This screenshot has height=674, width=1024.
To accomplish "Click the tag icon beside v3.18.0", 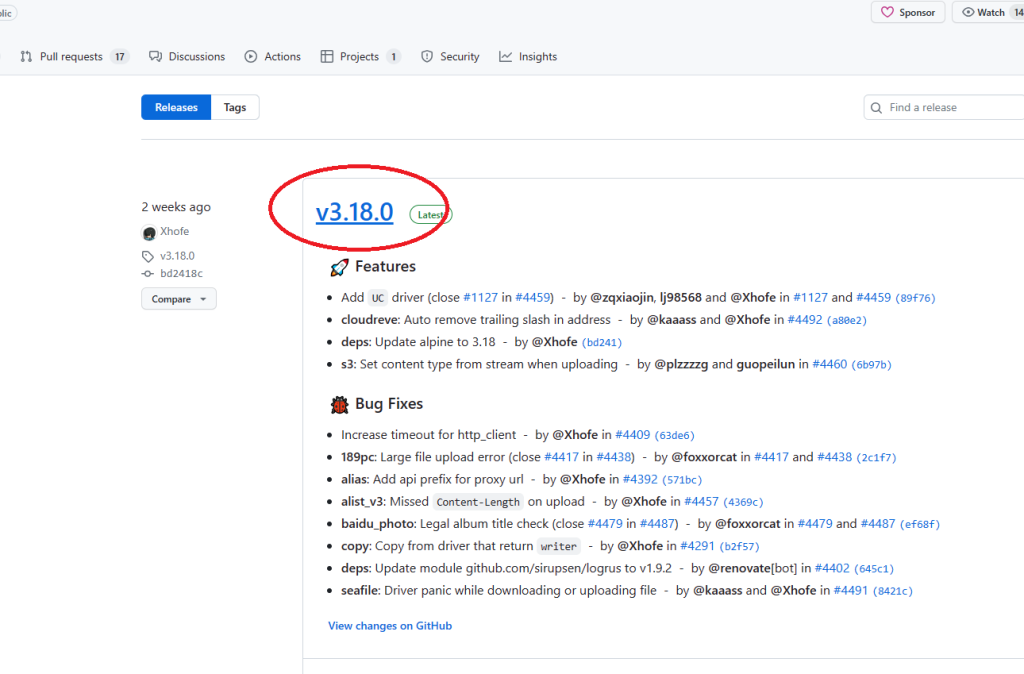I will coord(148,256).
